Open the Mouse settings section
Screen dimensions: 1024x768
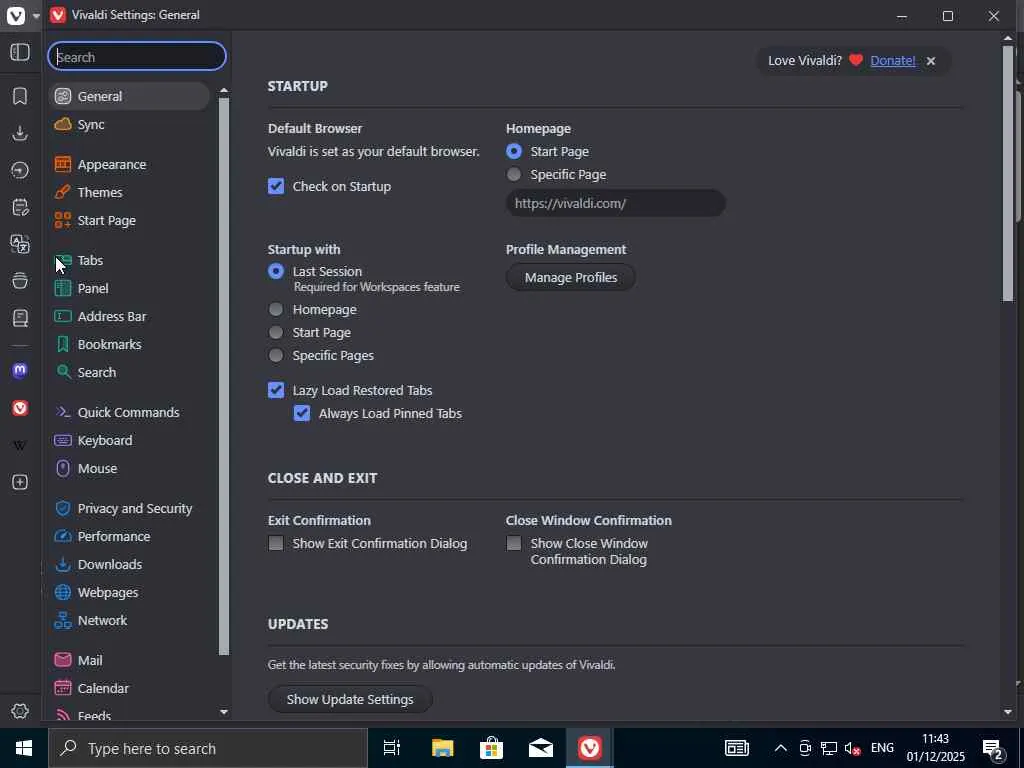tap(129, 468)
